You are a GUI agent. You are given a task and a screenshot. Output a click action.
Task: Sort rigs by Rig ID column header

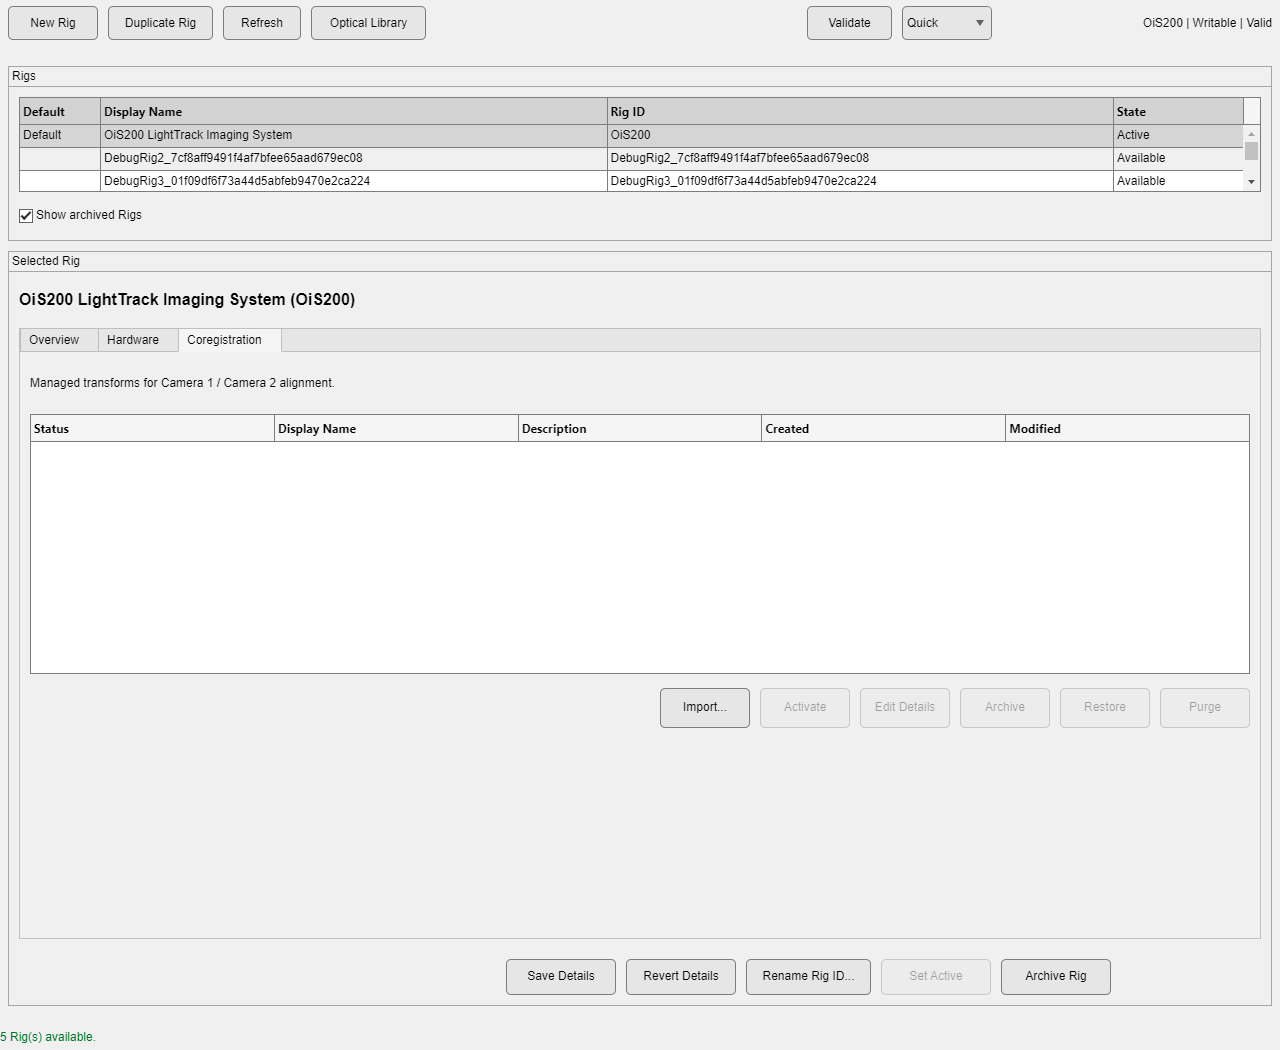pyautogui.click(x=860, y=112)
